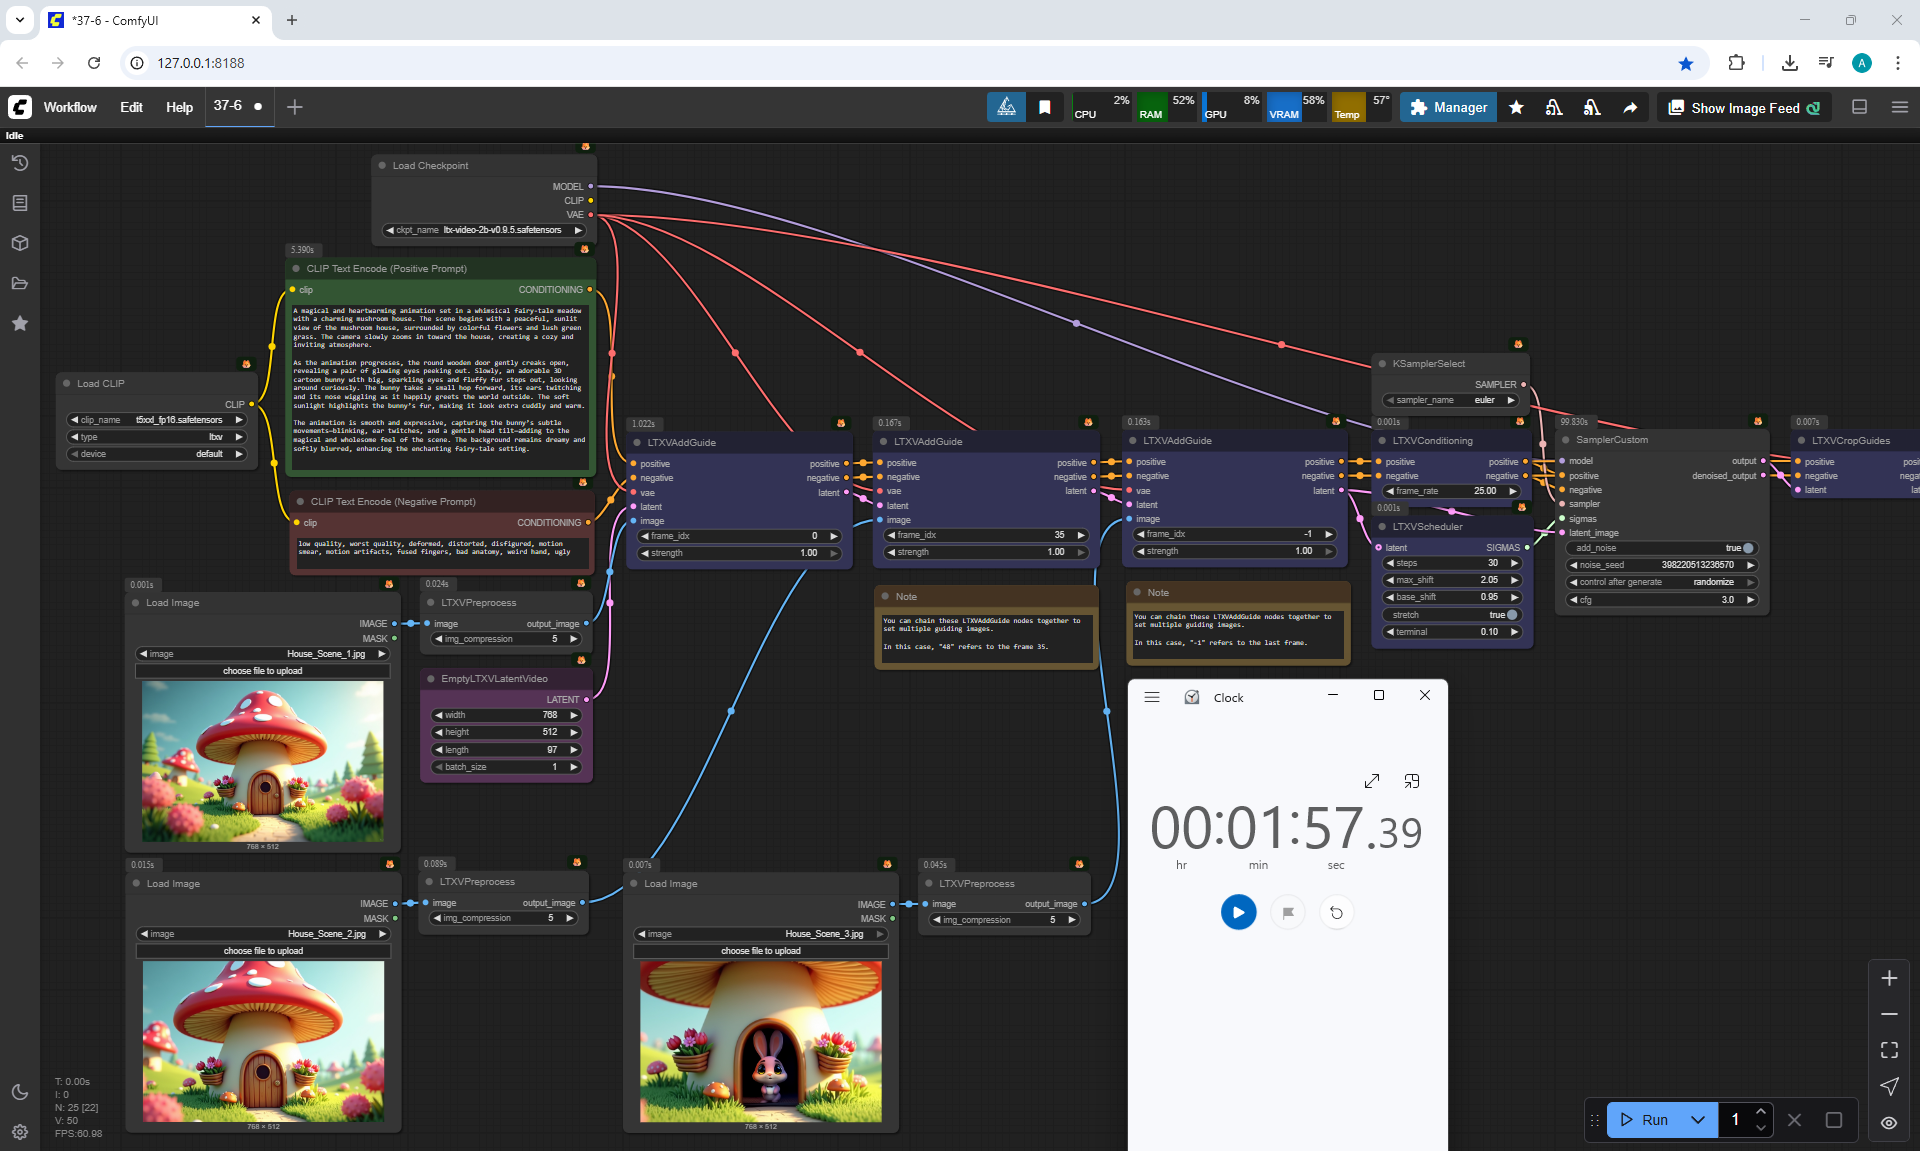Click the House_Scene_3 image thumbnail
This screenshot has width=1920, height=1151.
point(760,1041)
